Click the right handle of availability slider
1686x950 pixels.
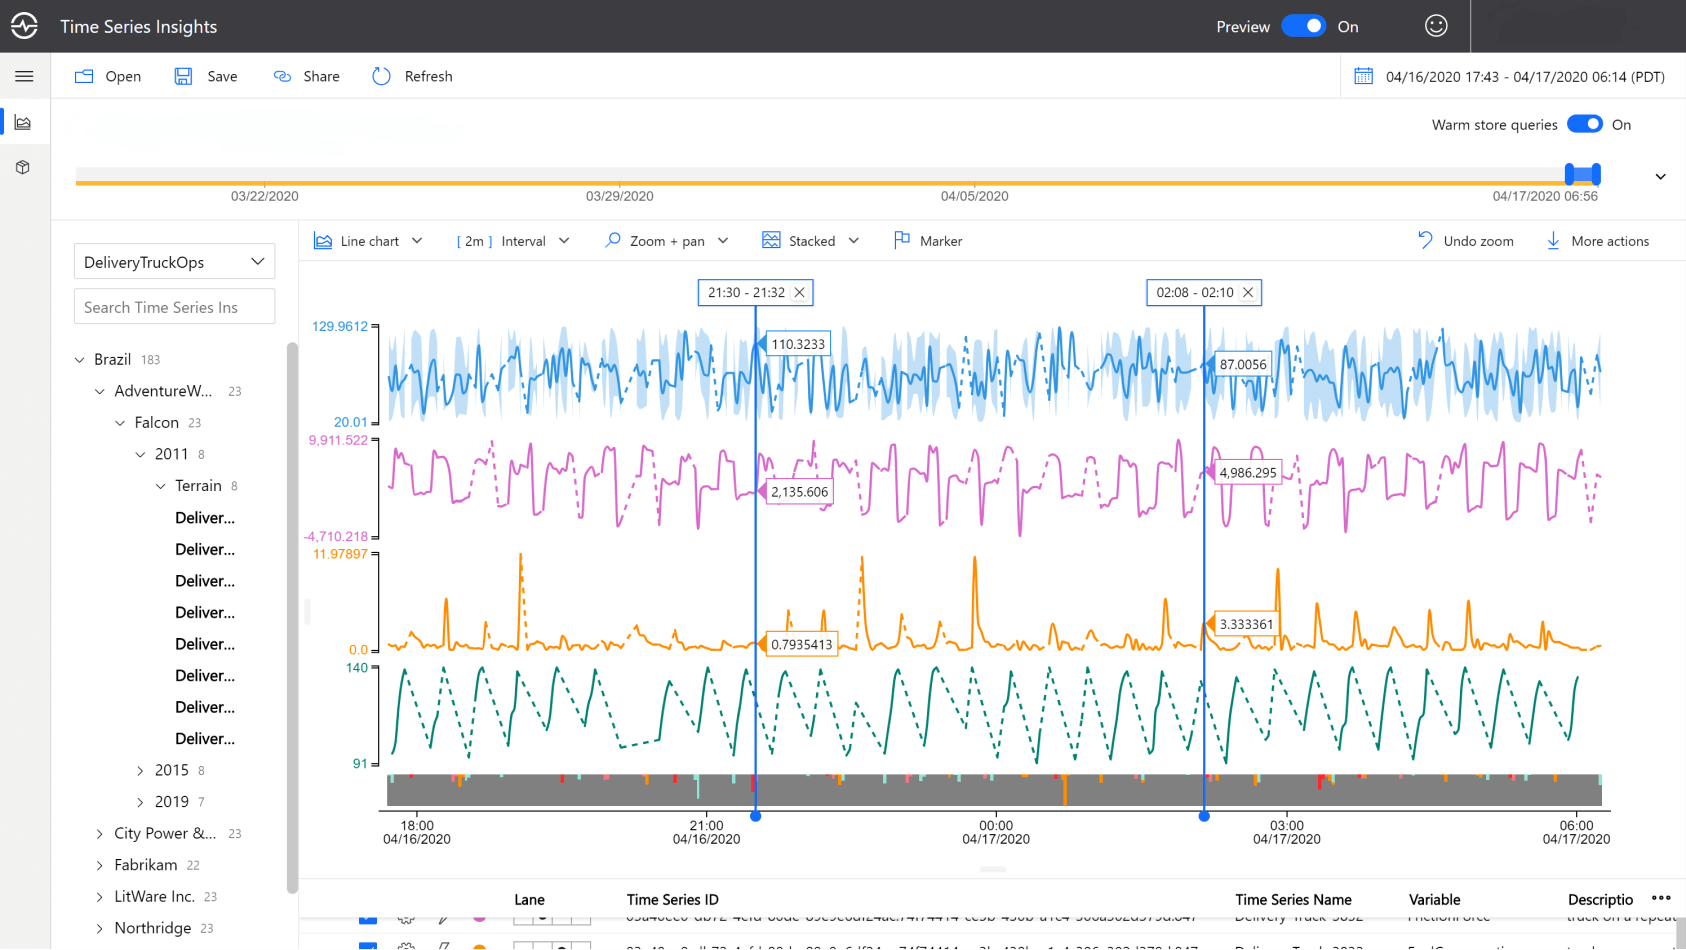point(1596,174)
